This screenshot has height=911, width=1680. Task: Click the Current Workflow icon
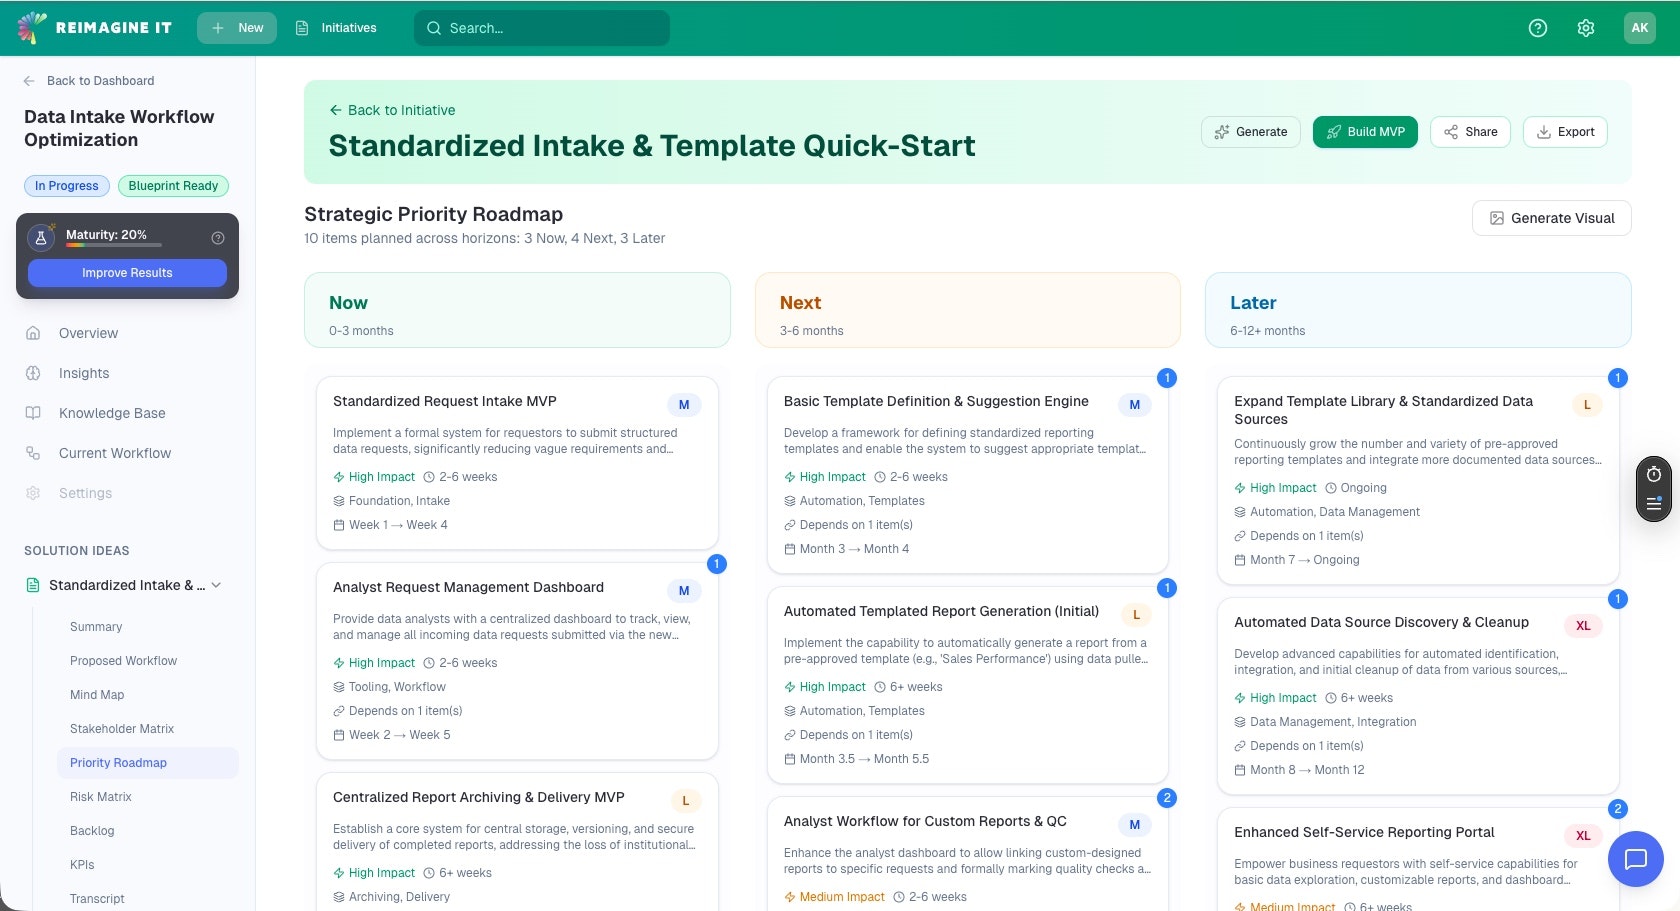coord(30,453)
